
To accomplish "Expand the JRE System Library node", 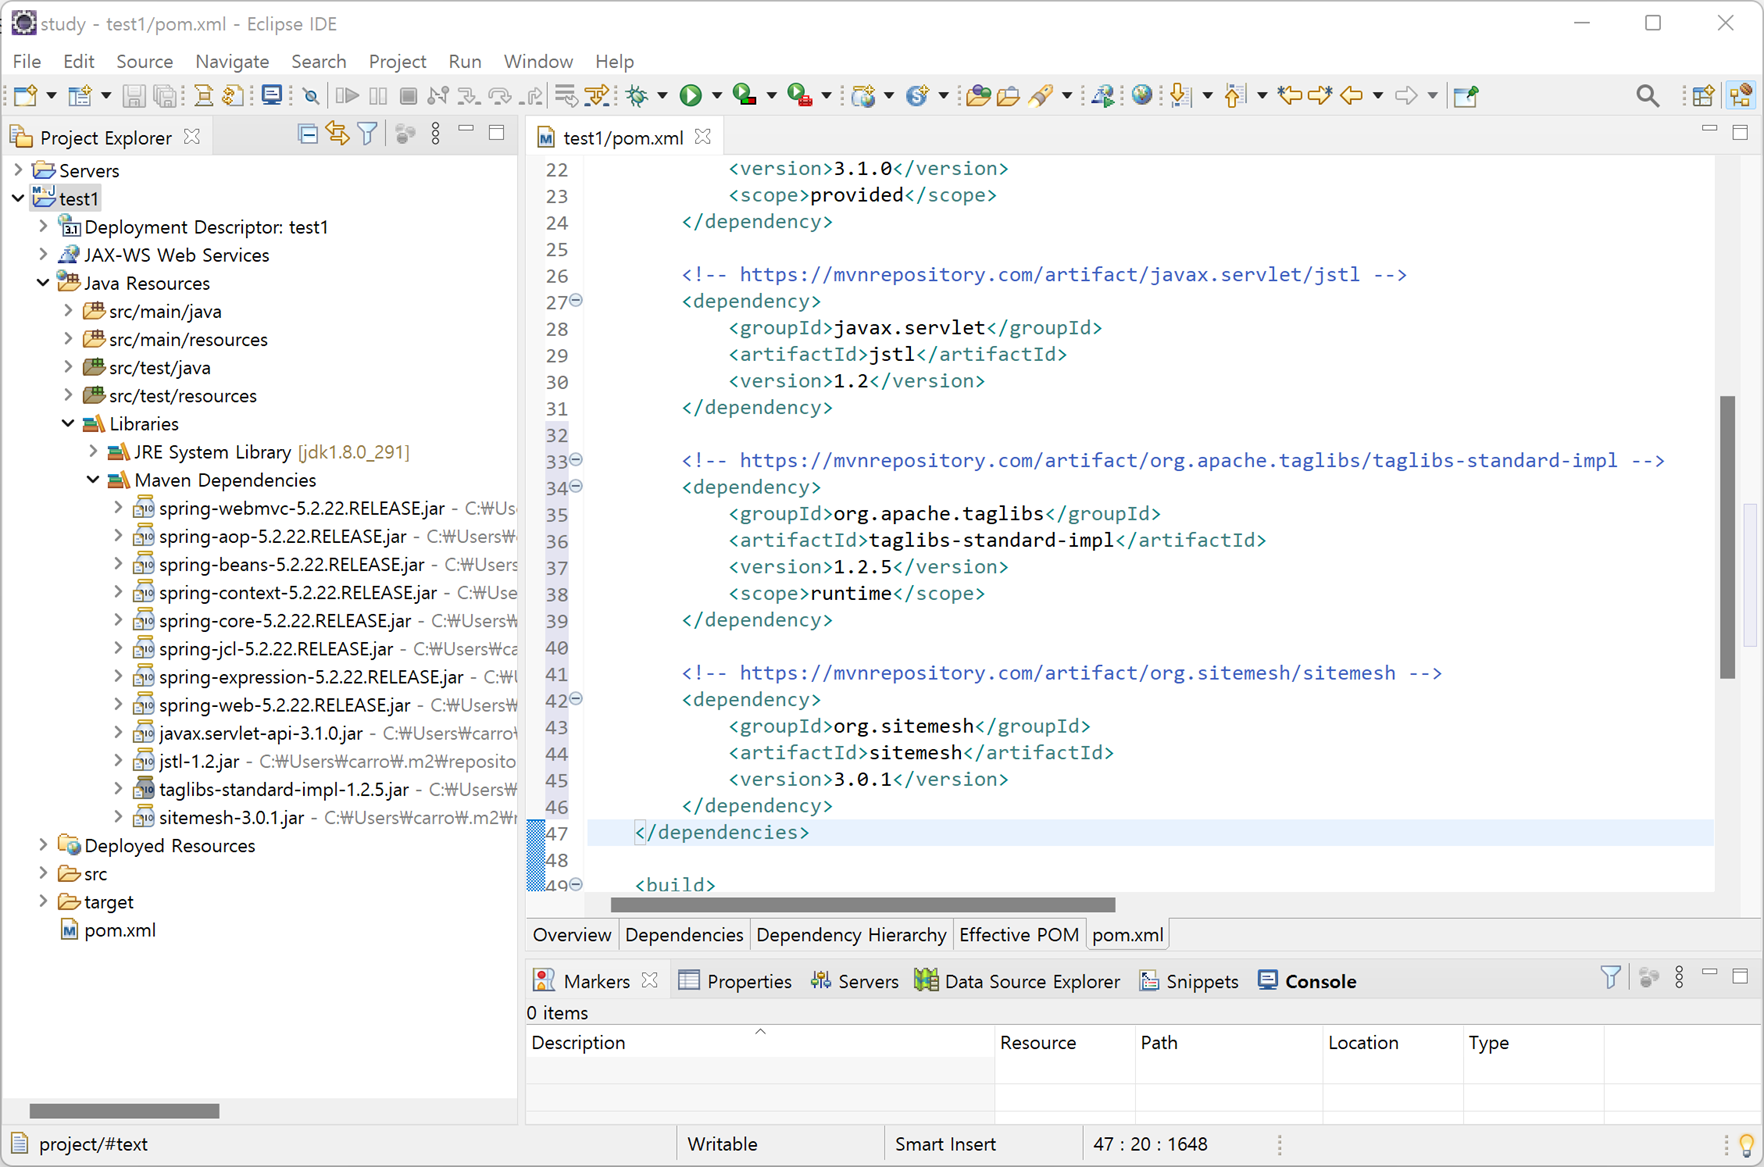I will click(93, 452).
